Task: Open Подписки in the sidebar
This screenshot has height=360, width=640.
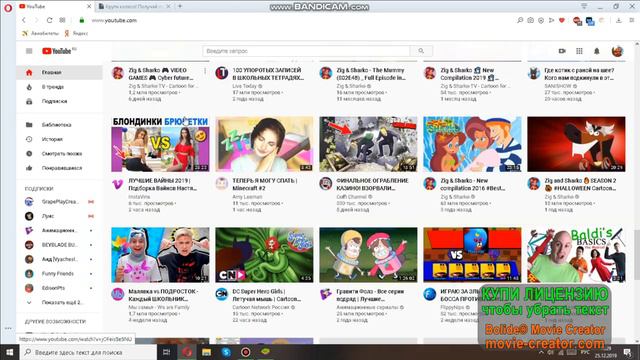Action: (59, 101)
